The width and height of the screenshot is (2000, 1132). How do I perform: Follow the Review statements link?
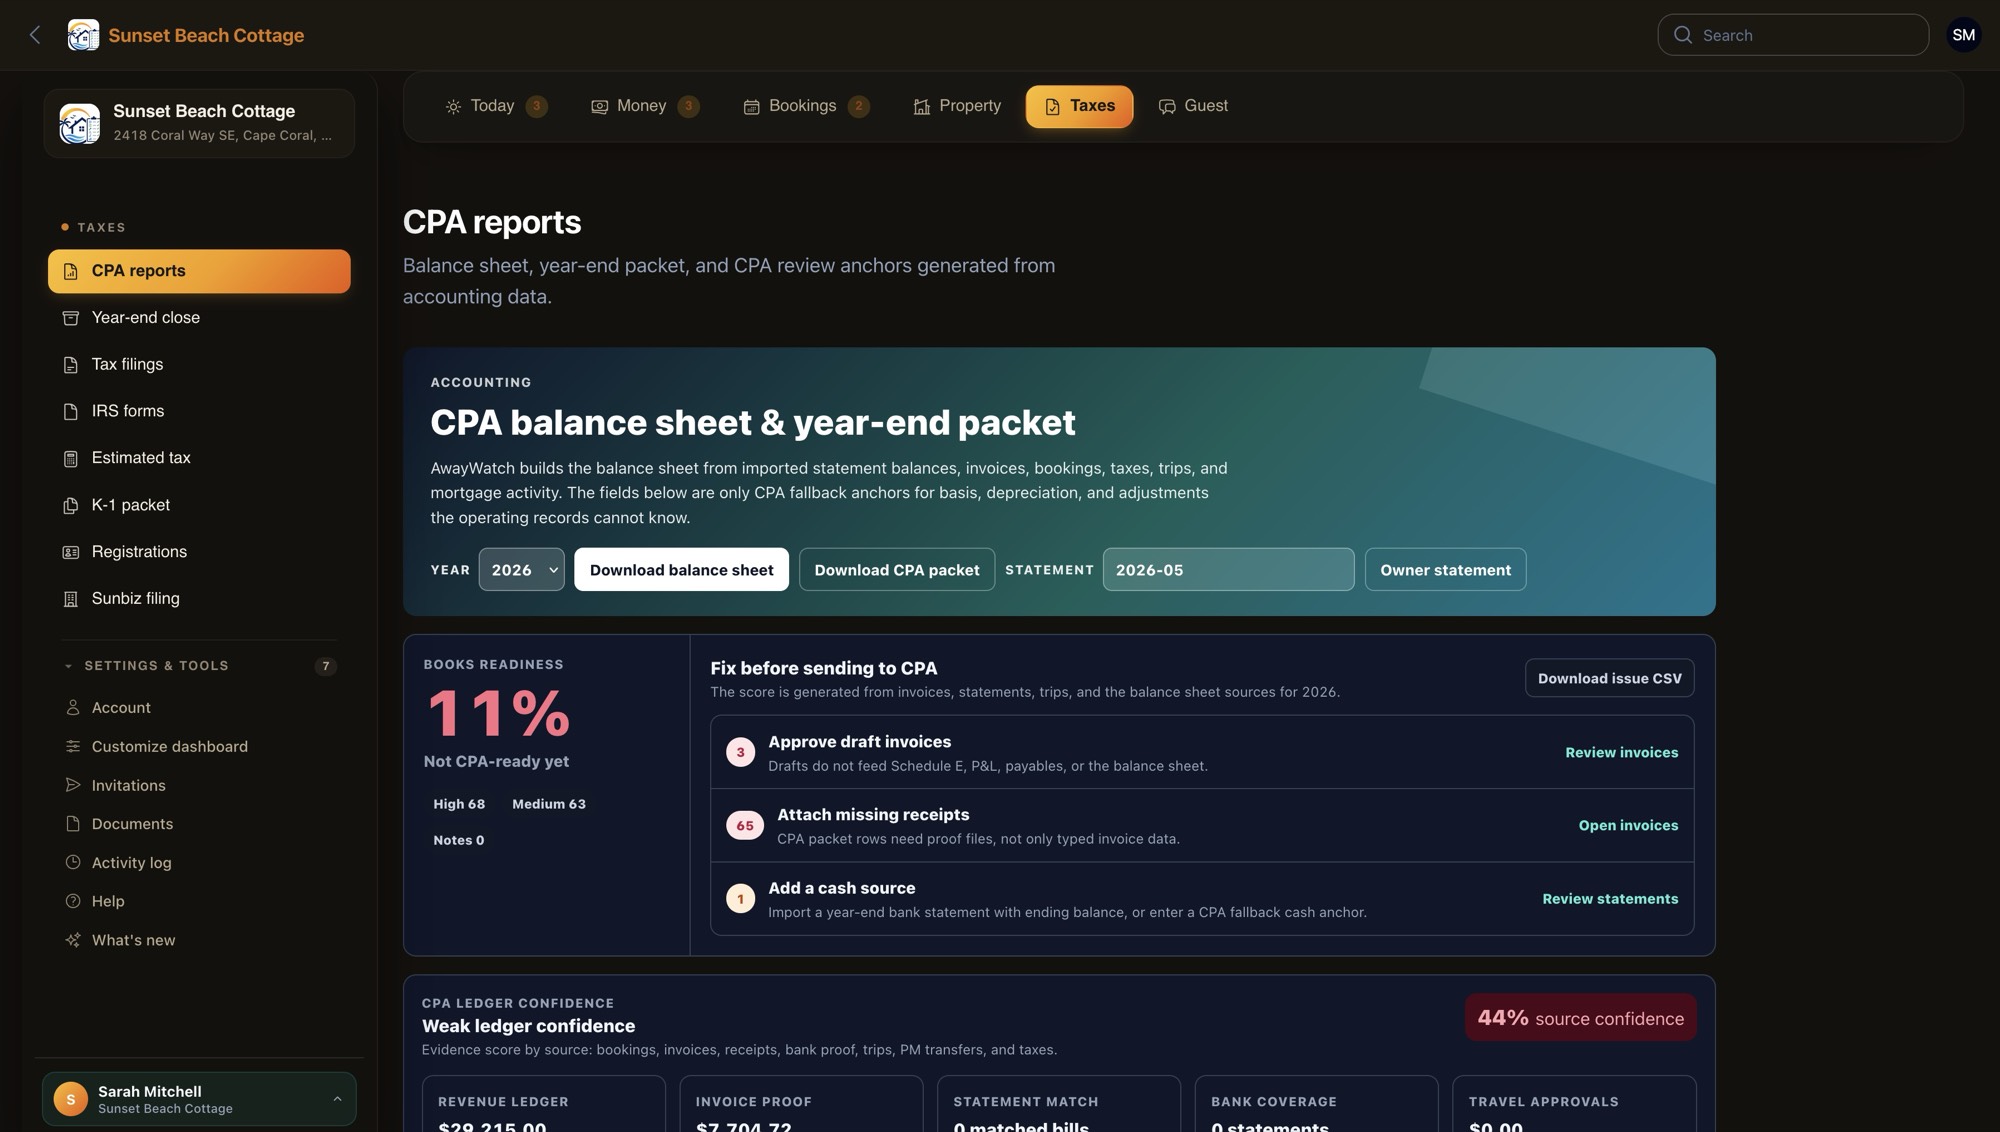click(1610, 899)
